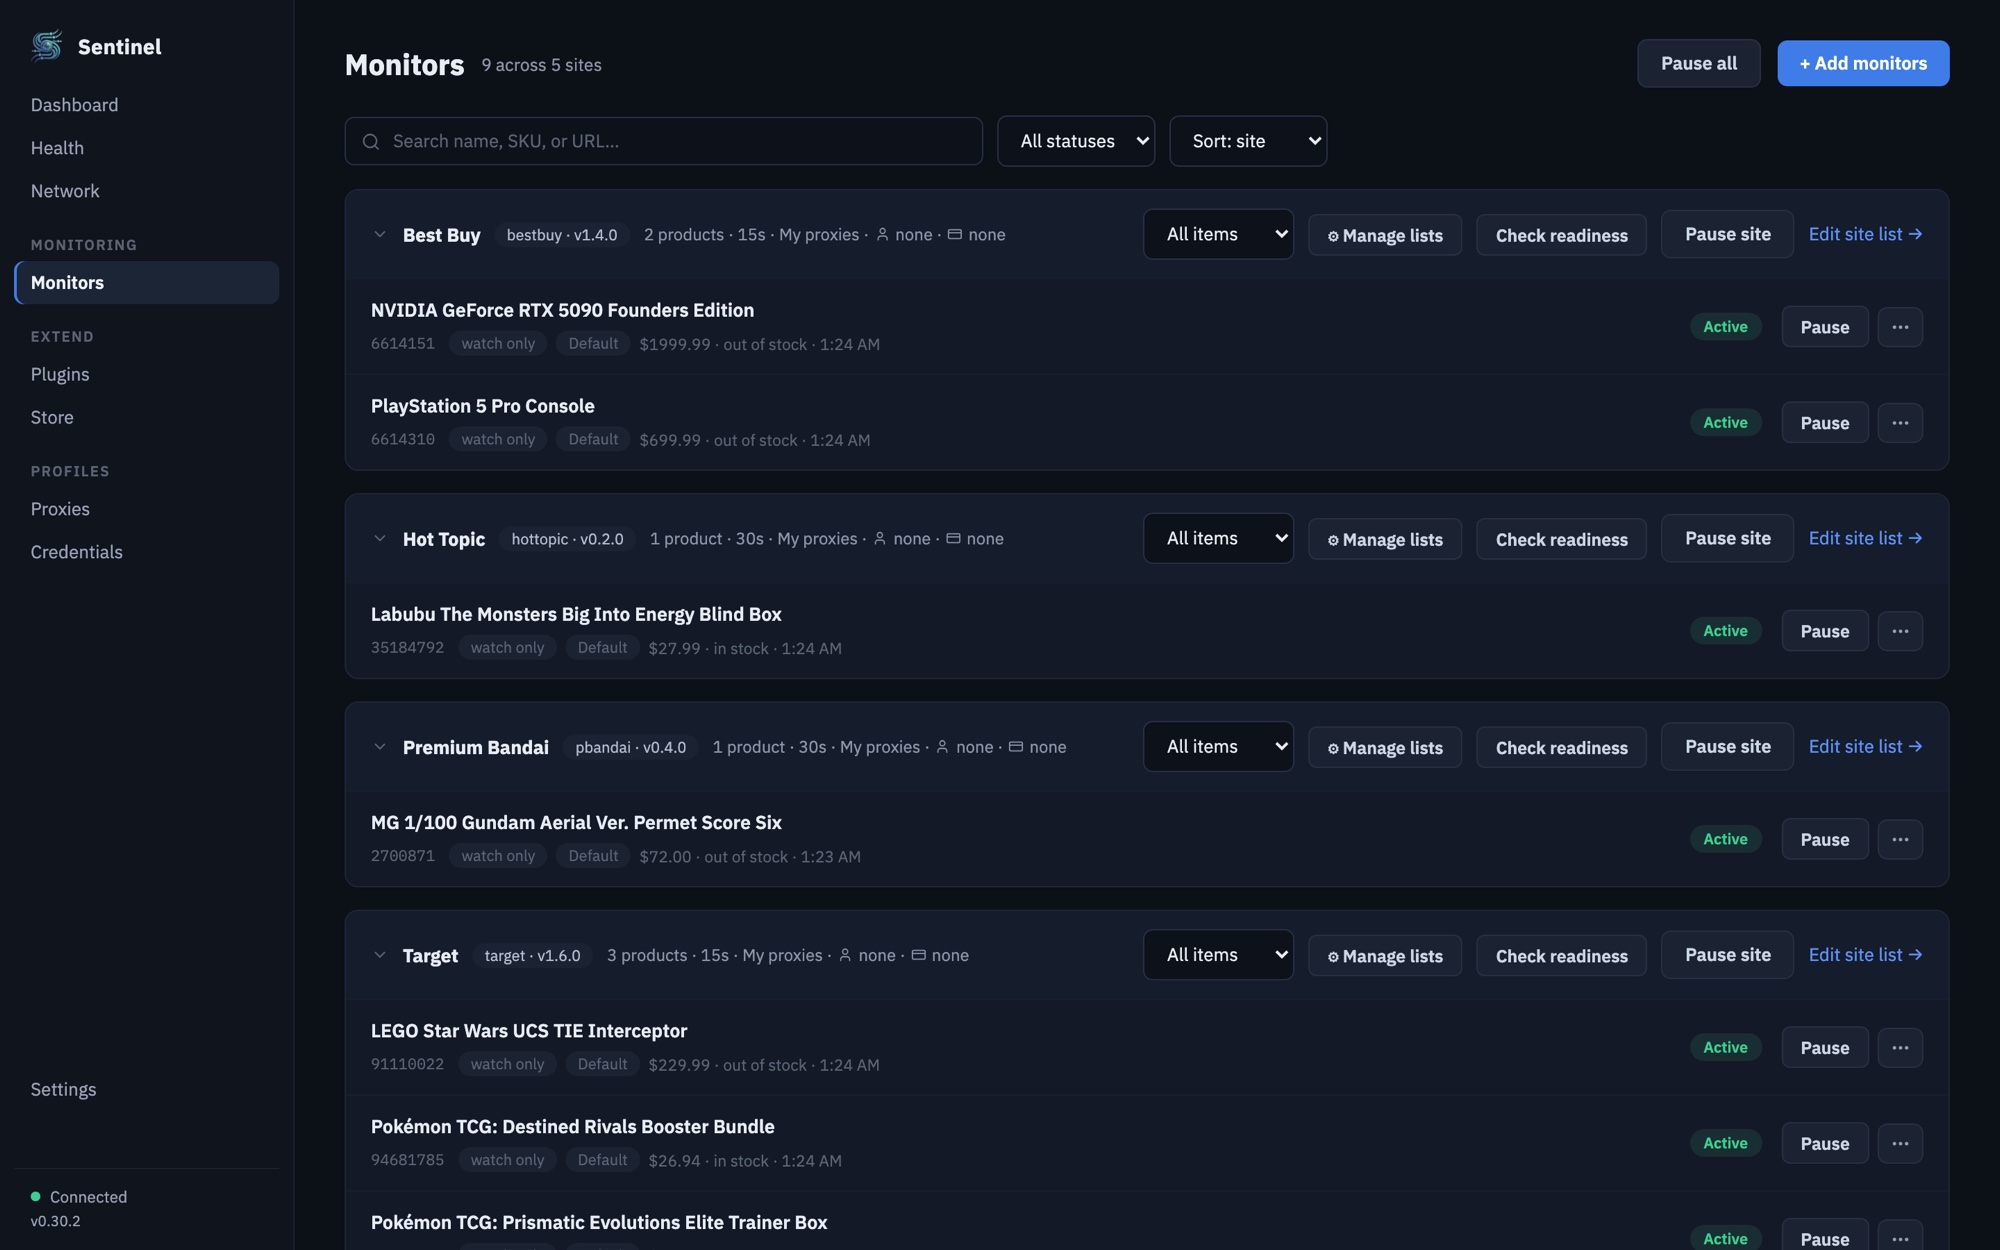Open Hot Topic All items dropdown
Screen dimensions: 2000x1250
point(1218,538)
